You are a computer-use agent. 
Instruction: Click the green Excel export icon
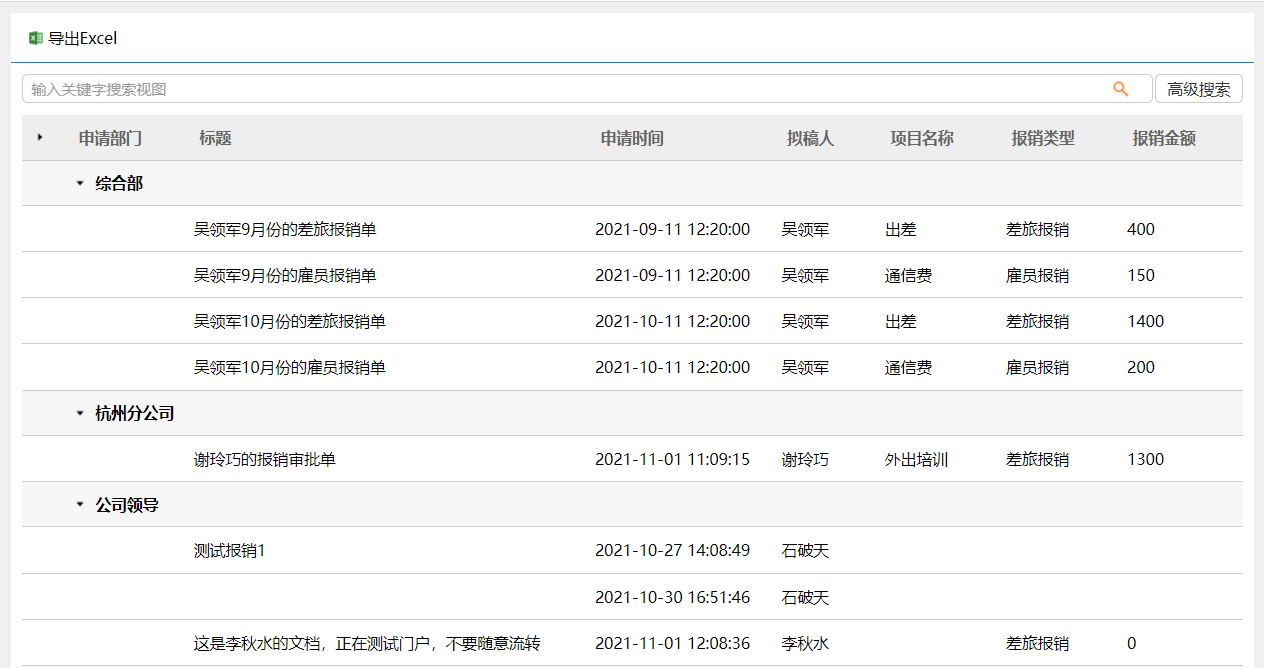[36, 38]
